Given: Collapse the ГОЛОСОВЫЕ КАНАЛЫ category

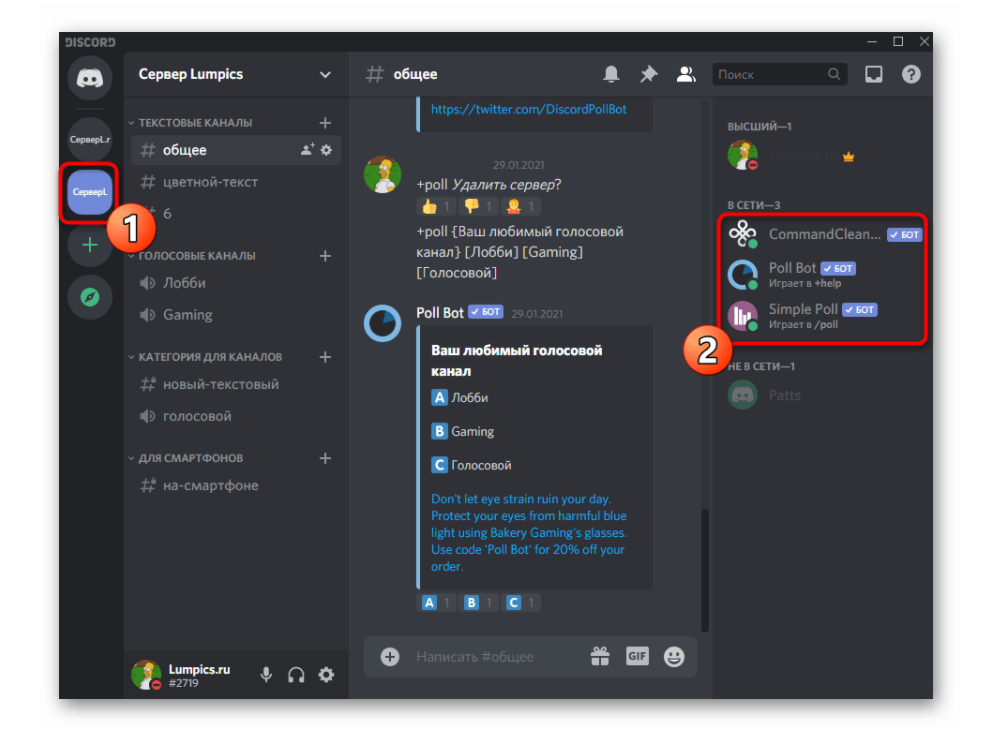Looking at the screenshot, I should click(x=196, y=256).
